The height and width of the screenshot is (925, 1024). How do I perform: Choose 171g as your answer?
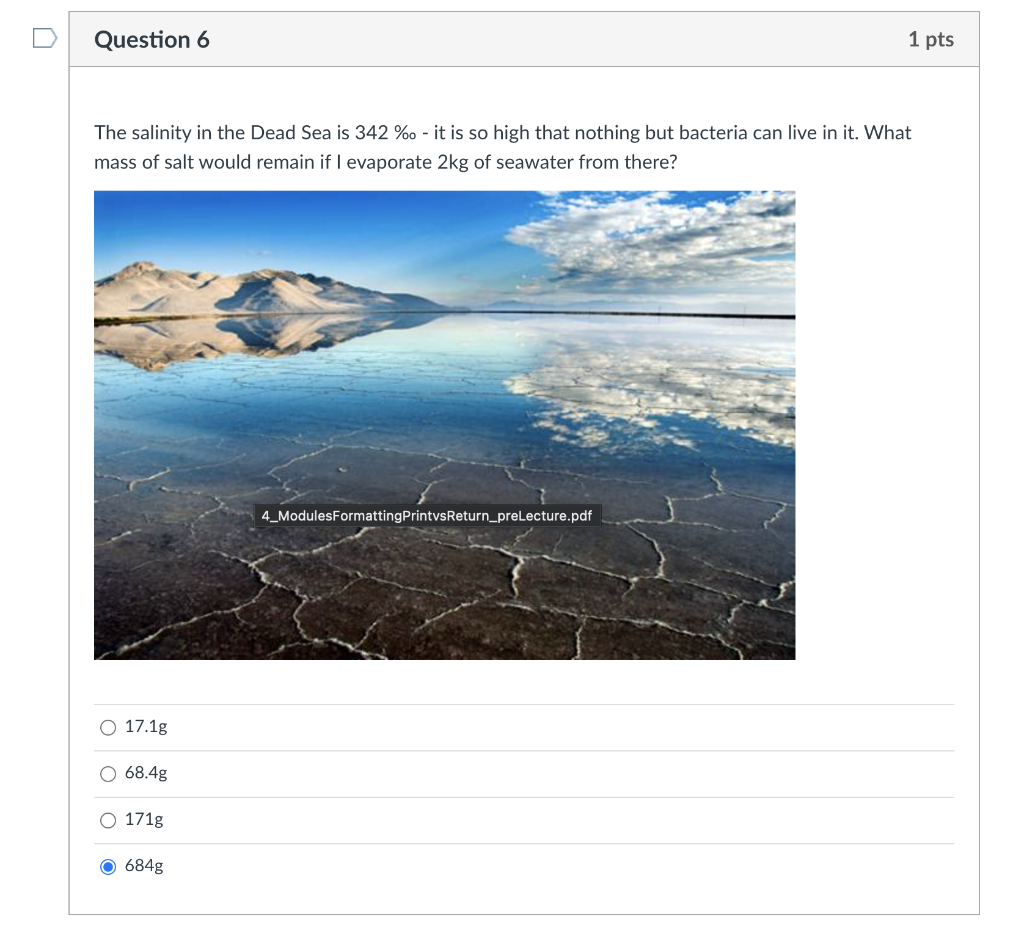tap(108, 819)
